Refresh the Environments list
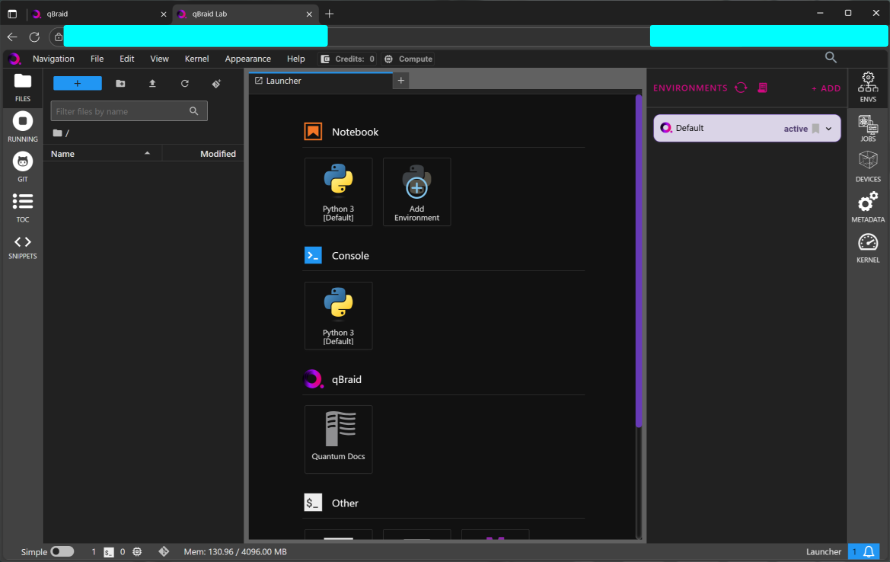Viewport: 890px width, 562px height. click(x=741, y=87)
